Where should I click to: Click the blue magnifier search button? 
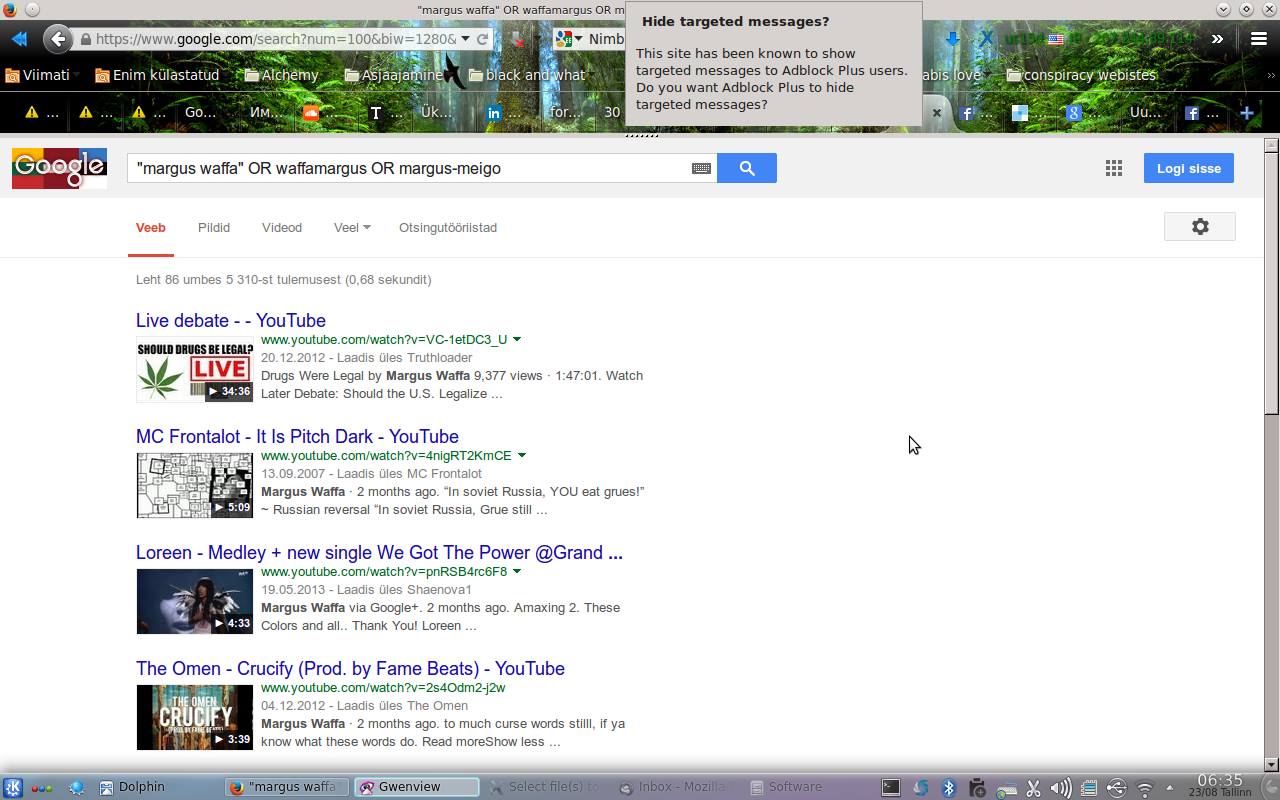tap(746, 168)
